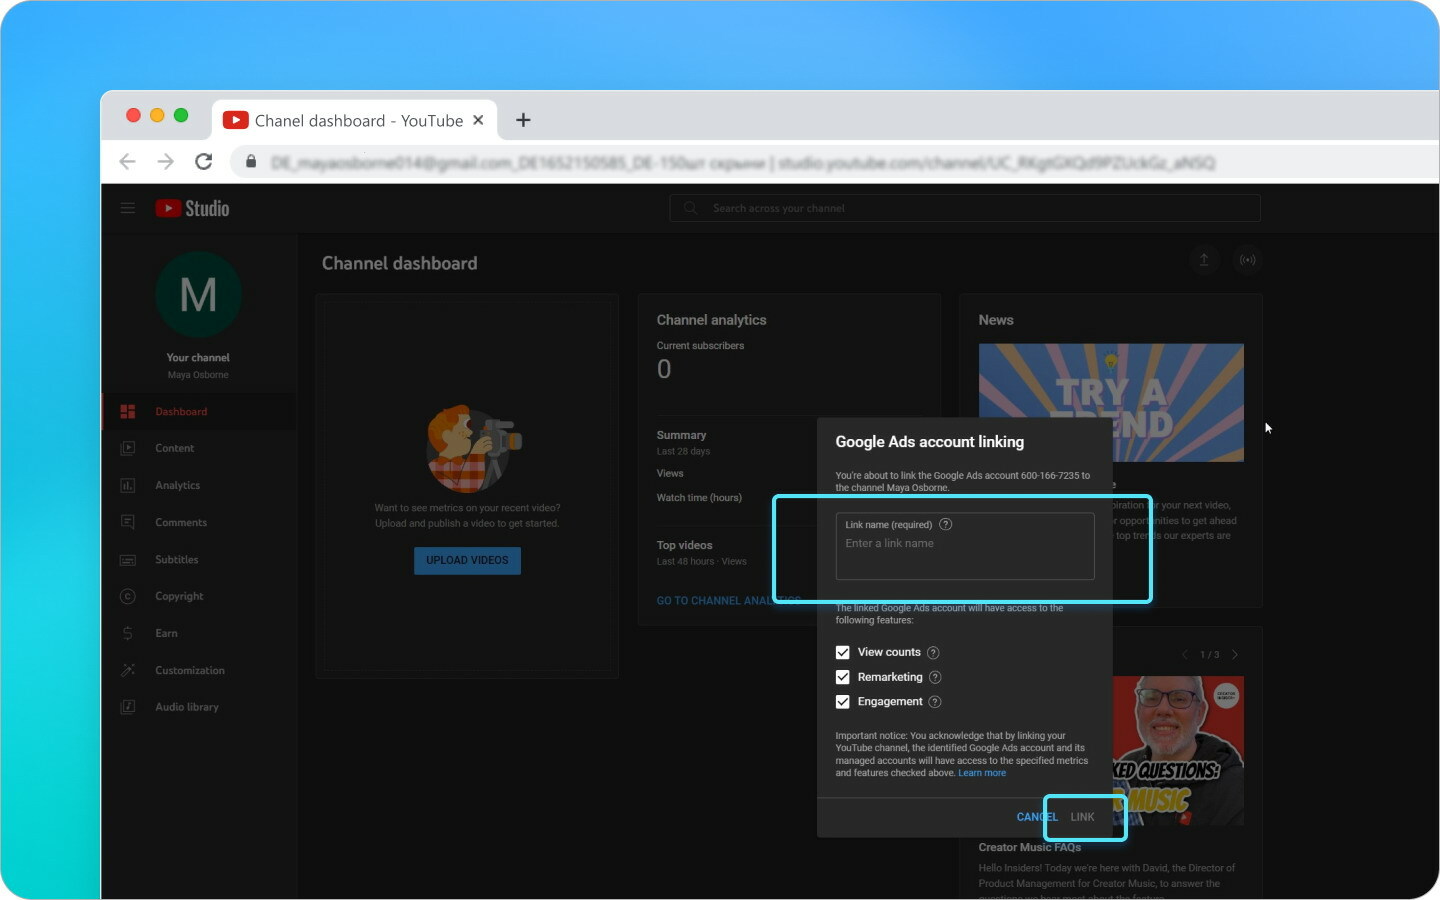This screenshot has height=900, width=1440.
Task: Click the Copyright label in sidebar
Action: tap(179, 596)
